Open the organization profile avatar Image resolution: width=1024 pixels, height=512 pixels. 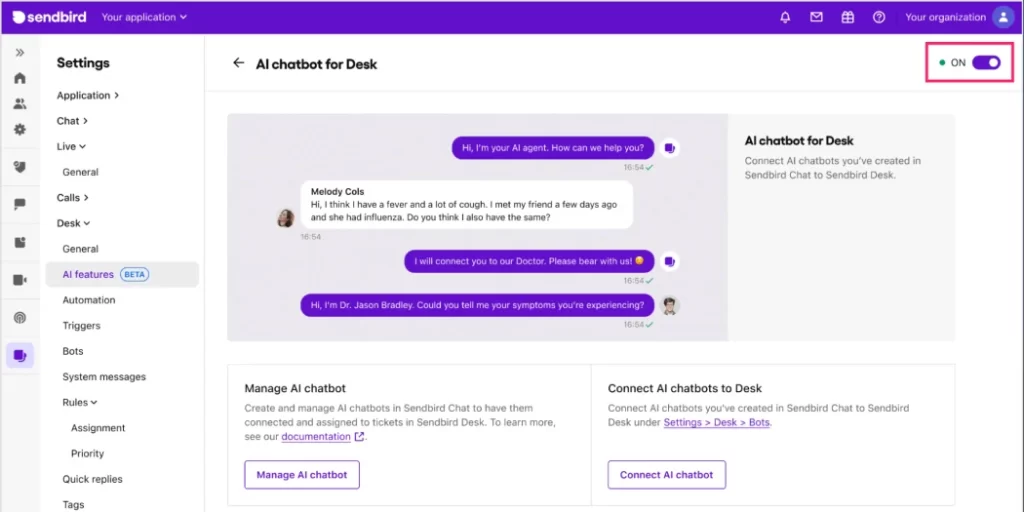coord(1003,18)
